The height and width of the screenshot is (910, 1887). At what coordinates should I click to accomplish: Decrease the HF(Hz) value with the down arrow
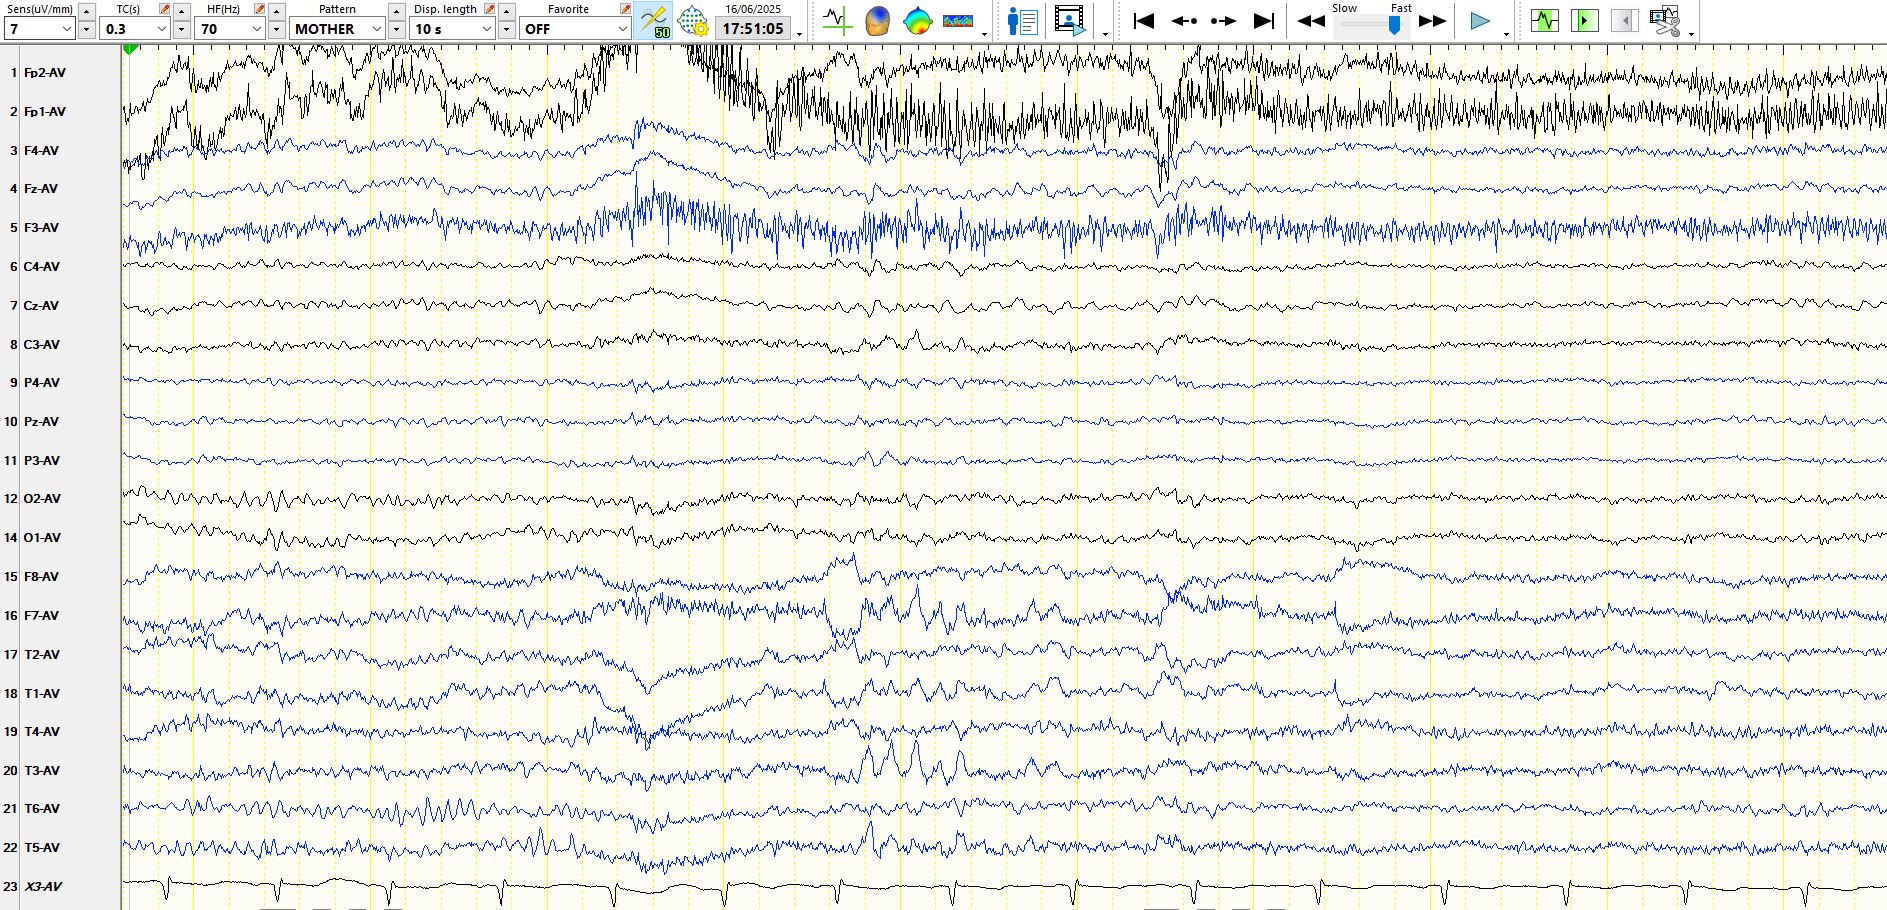point(276,29)
